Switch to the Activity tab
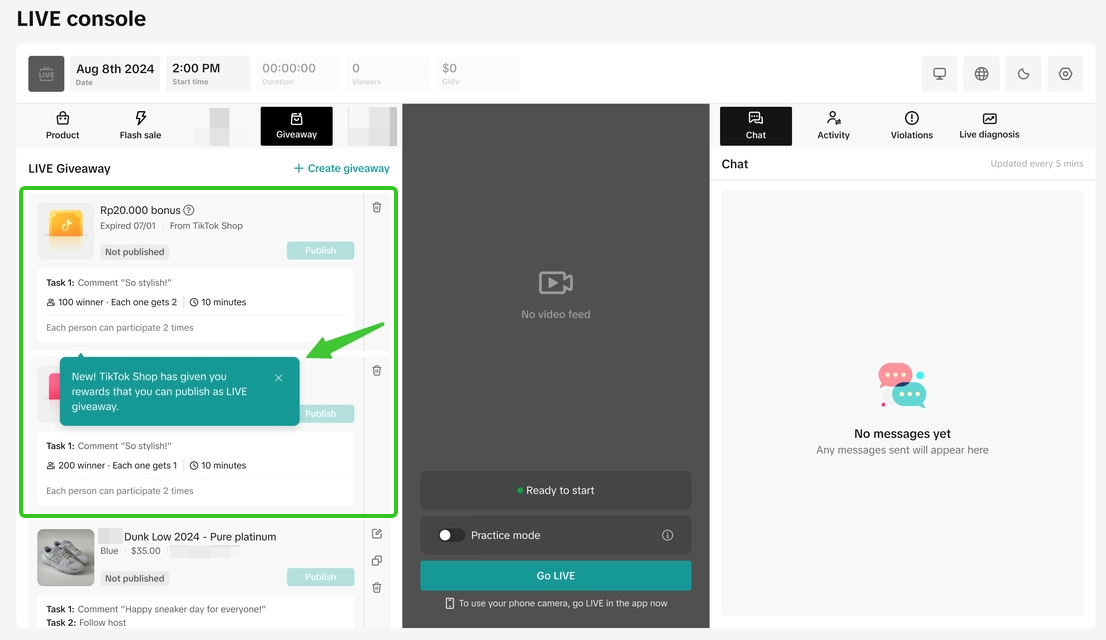Image resolution: width=1106 pixels, height=640 pixels. pos(833,126)
